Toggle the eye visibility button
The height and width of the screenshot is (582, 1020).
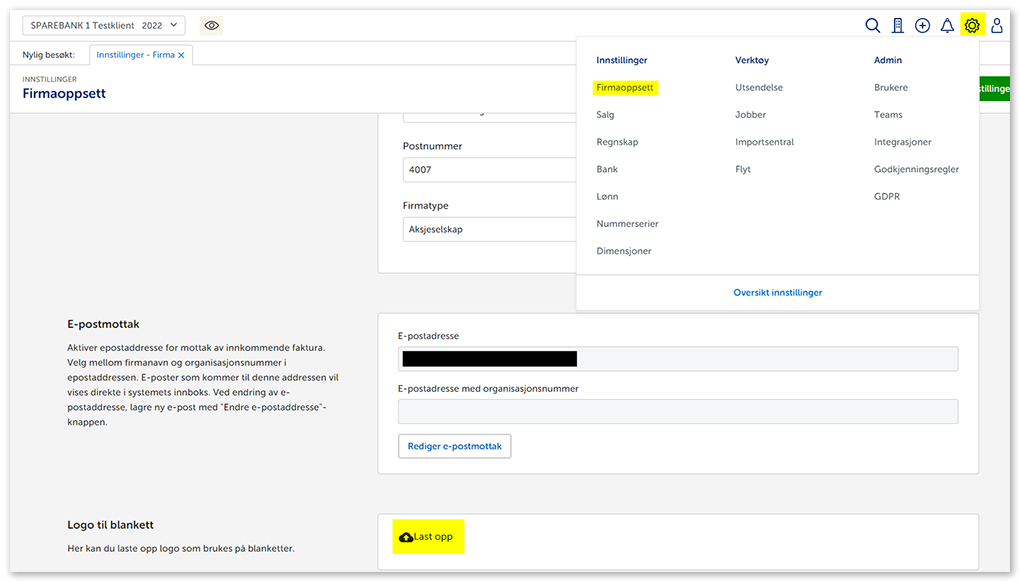[211, 26]
